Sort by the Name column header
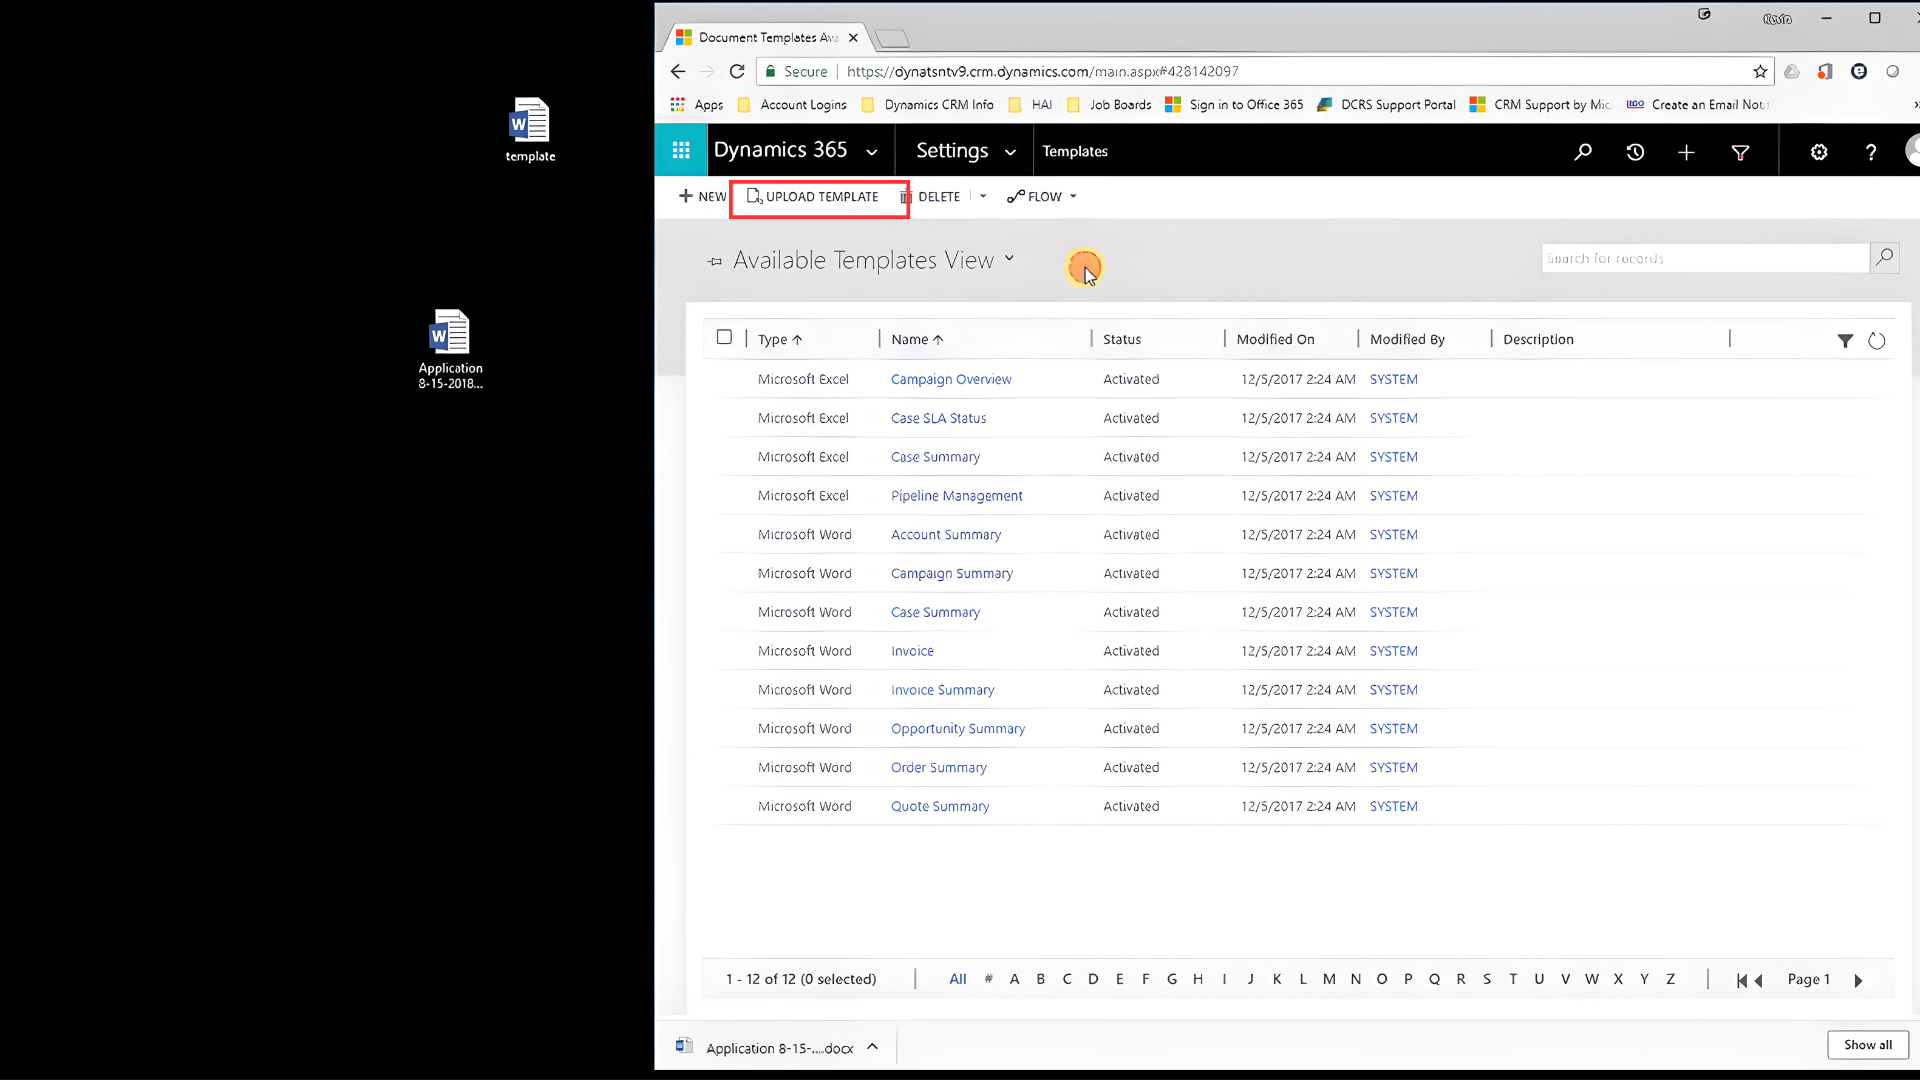Image resolution: width=1920 pixels, height=1080 pixels. pos(917,339)
